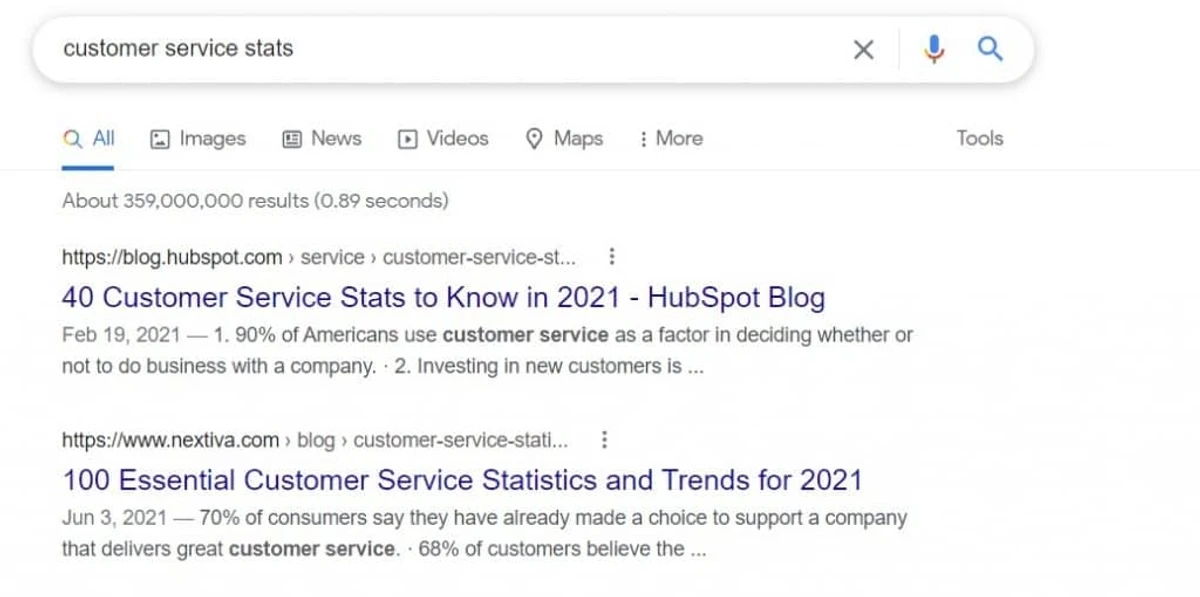Image resolution: width=1200 pixels, height=597 pixels.
Task: Open the Maps results tab
Action: pyautogui.click(x=578, y=139)
